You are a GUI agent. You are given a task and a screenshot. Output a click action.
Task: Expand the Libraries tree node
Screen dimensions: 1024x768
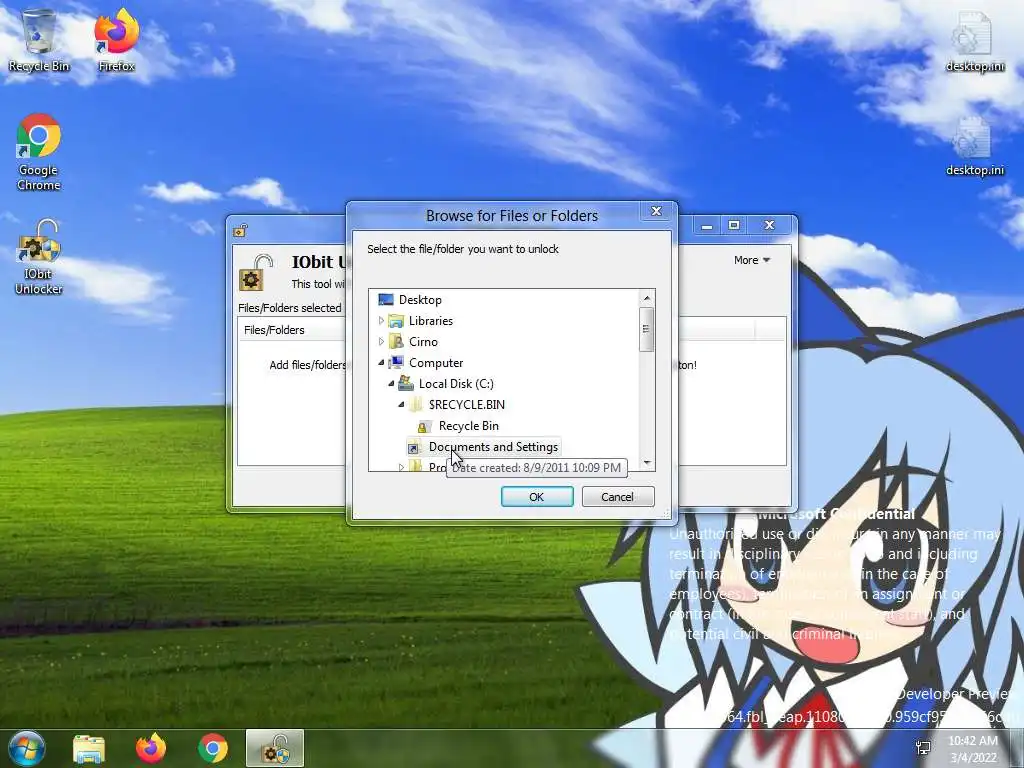pyautogui.click(x=381, y=321)
